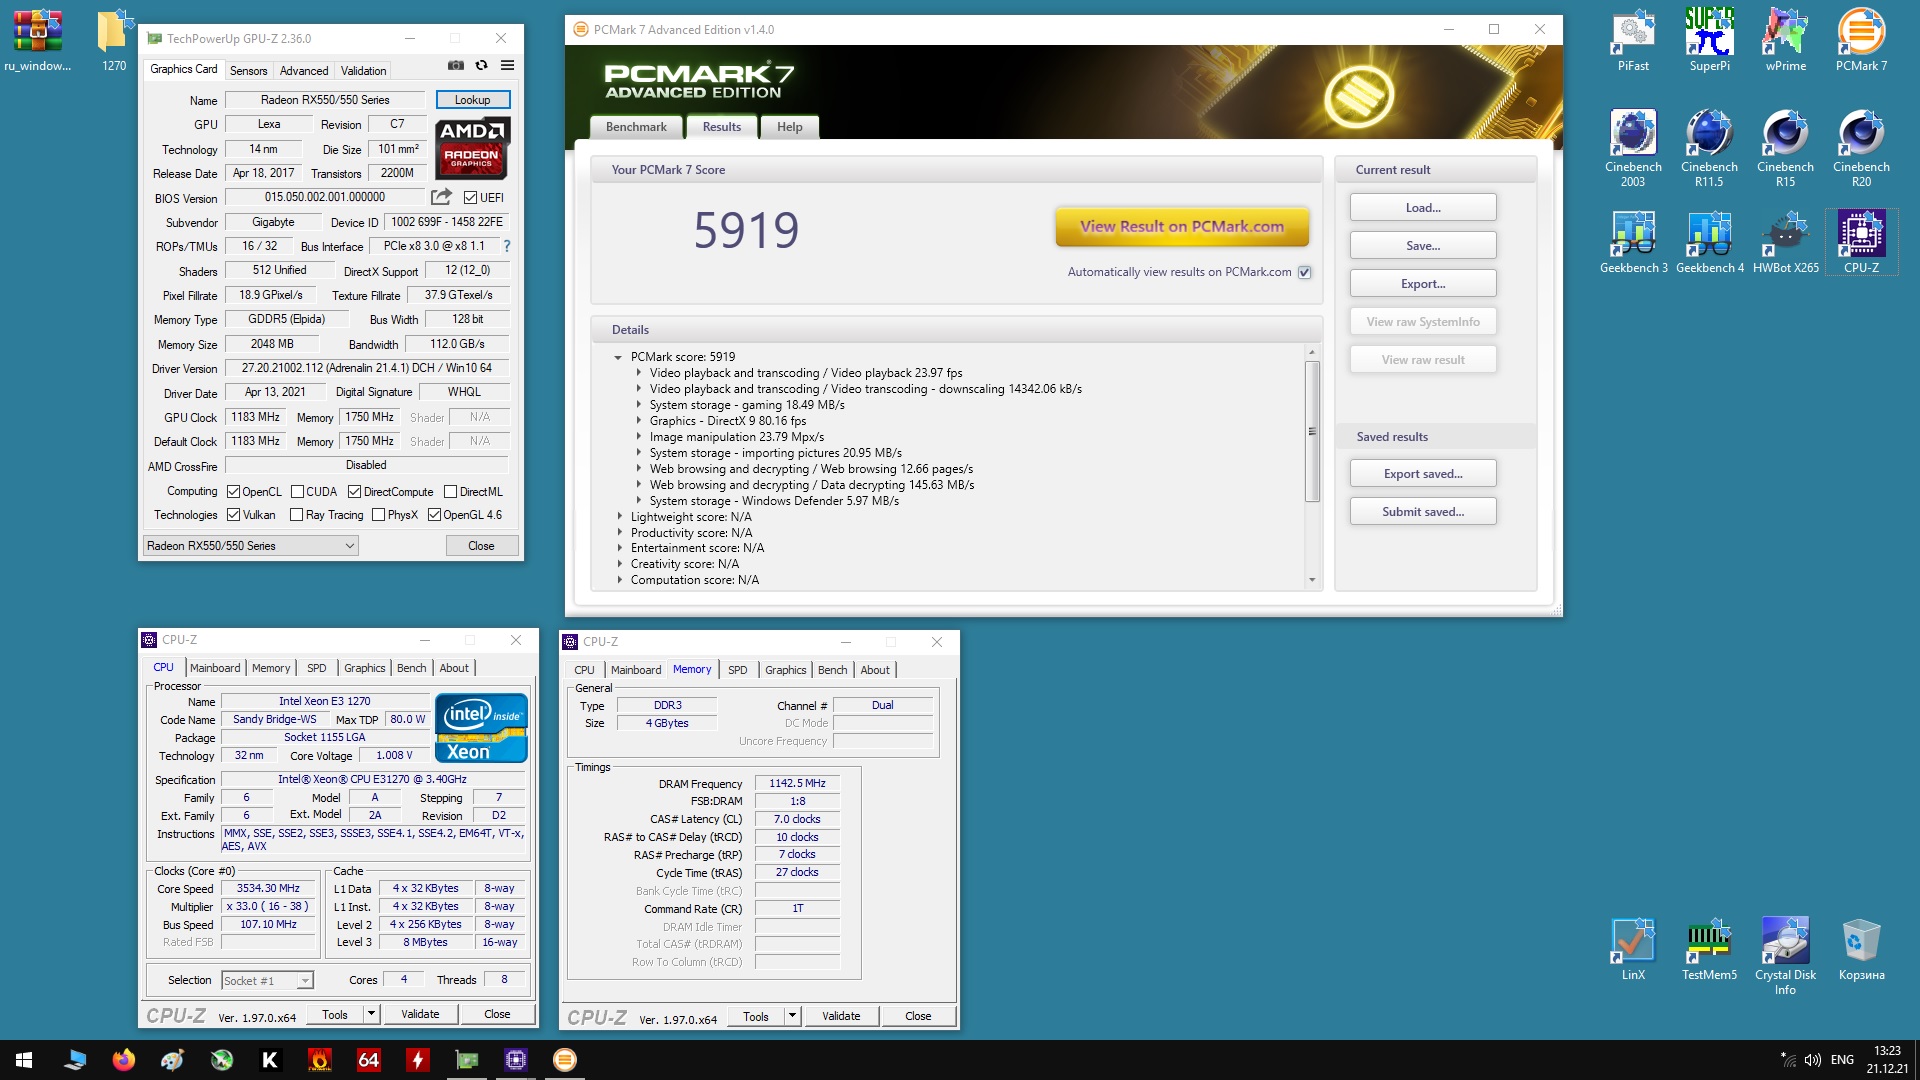This screenshot has height=1080, width=1920.
Task: Open HWBot X265 desktop icon
Action: (x=1785, y=242)
